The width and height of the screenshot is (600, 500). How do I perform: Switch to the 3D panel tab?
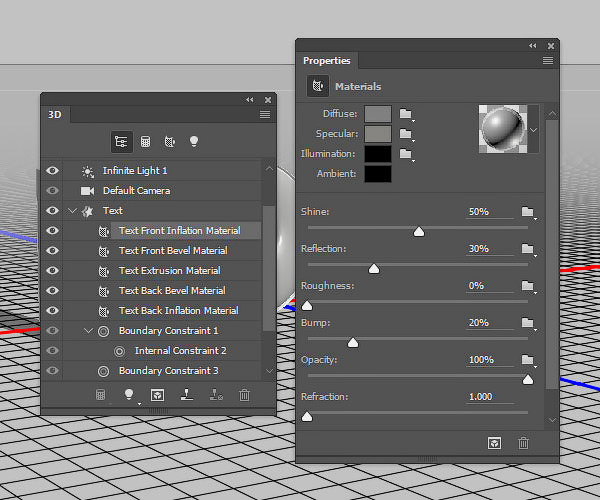tap(55, 114)
